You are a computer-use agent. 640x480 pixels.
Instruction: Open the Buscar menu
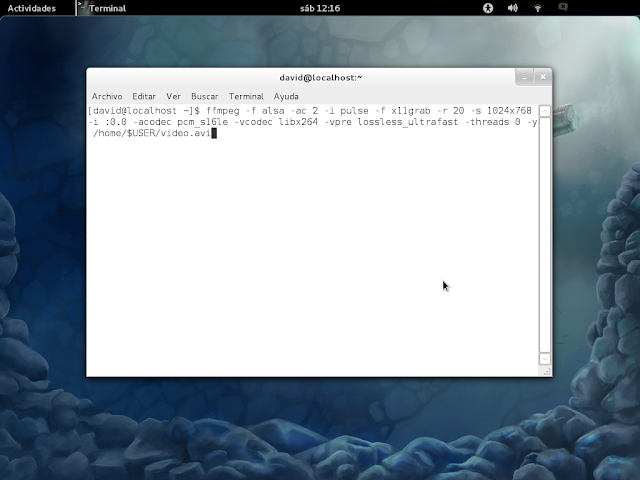tap(204, 96)
